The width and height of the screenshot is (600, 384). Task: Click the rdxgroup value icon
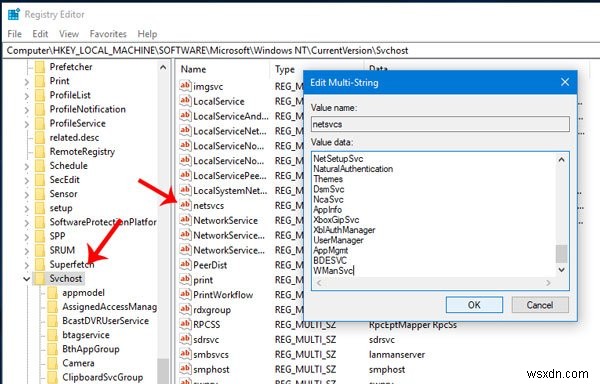(x=185, y=309)
